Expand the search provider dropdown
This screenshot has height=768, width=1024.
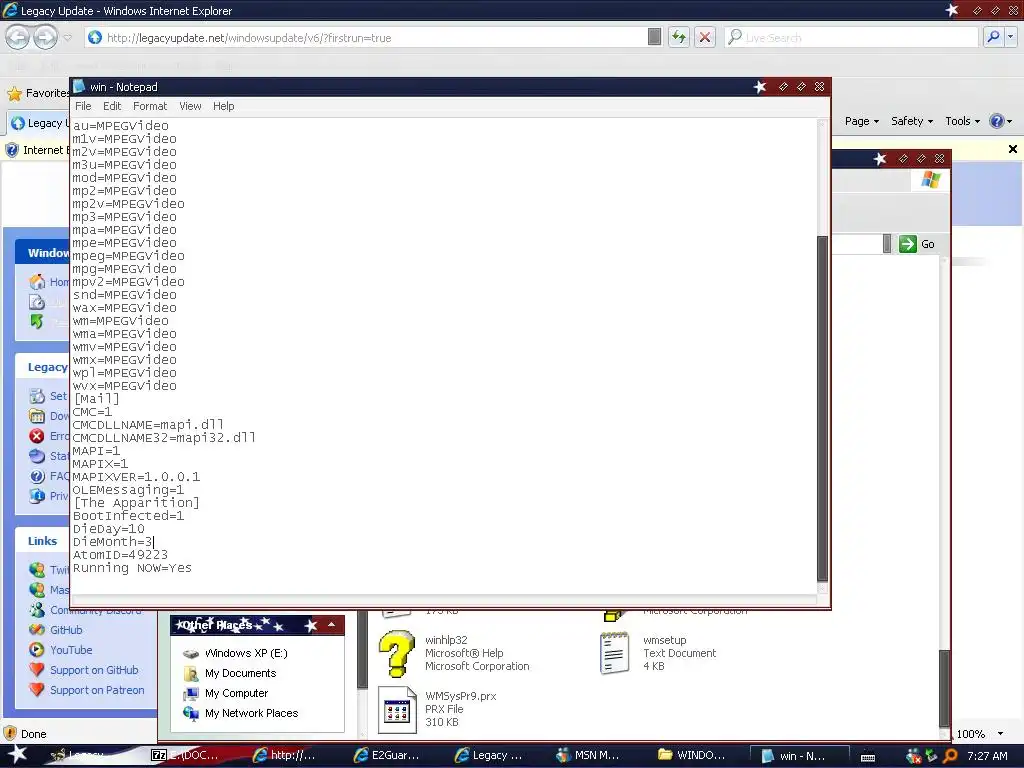(x=1011, y=37)
